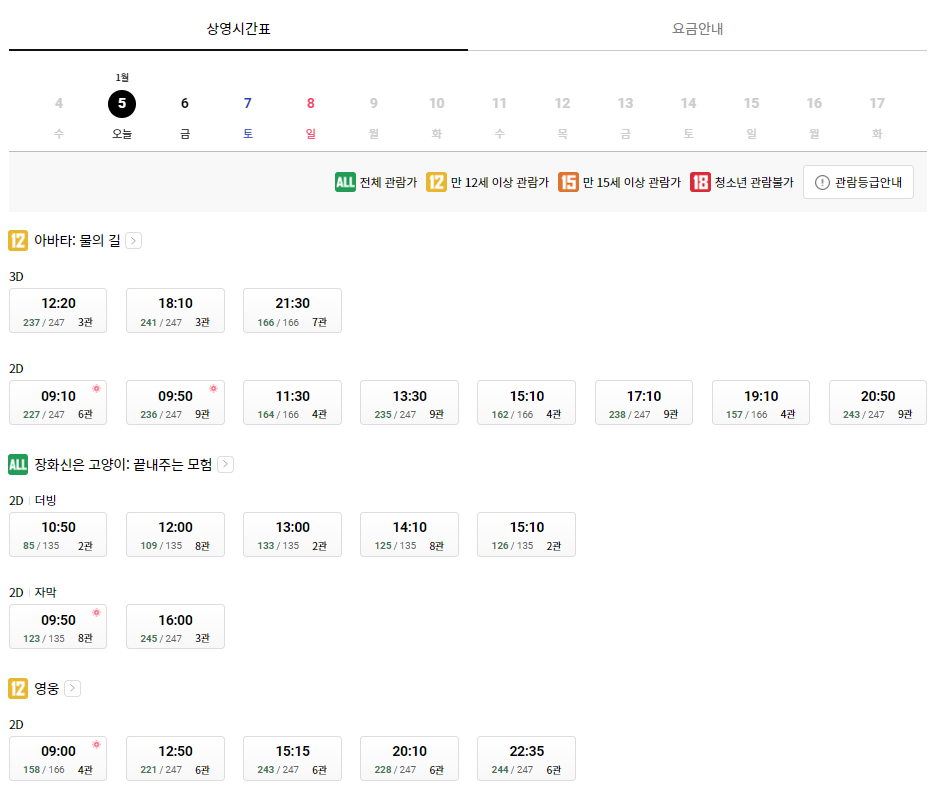The image size is (939, 791).
Task: Select January 6 Friday in the date picker
Action: pyautogui.click(x=184, y=103)
